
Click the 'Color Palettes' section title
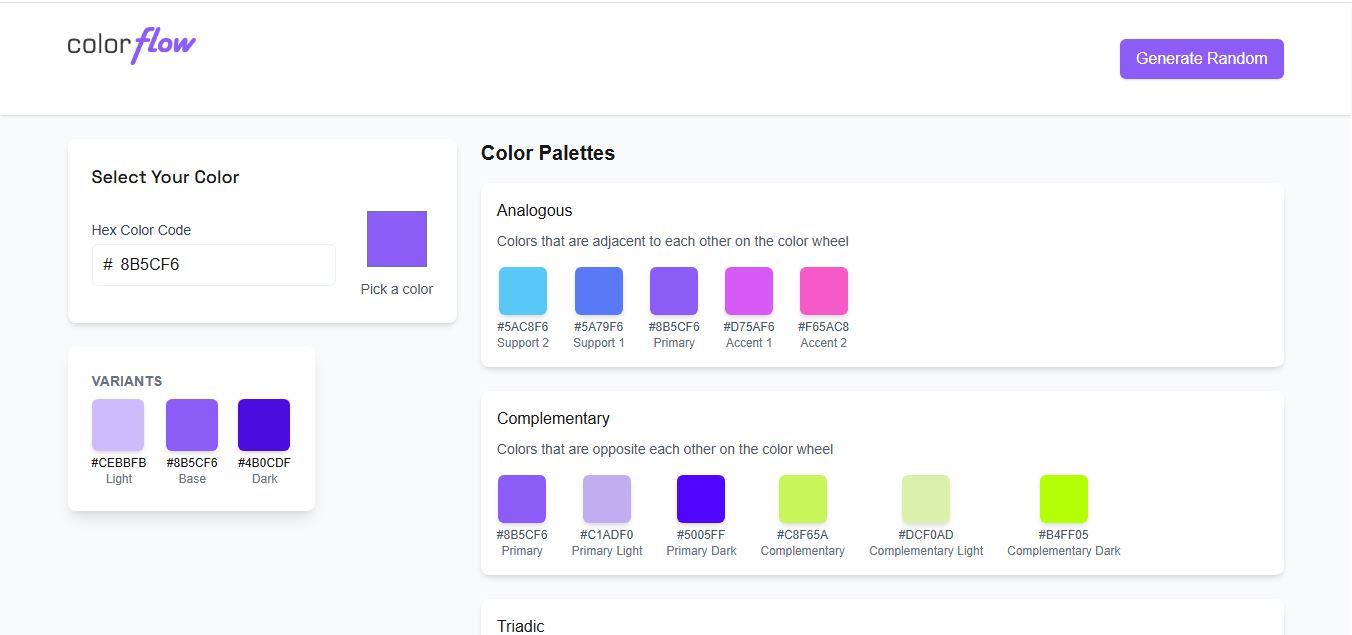click(x=548, y=153)
